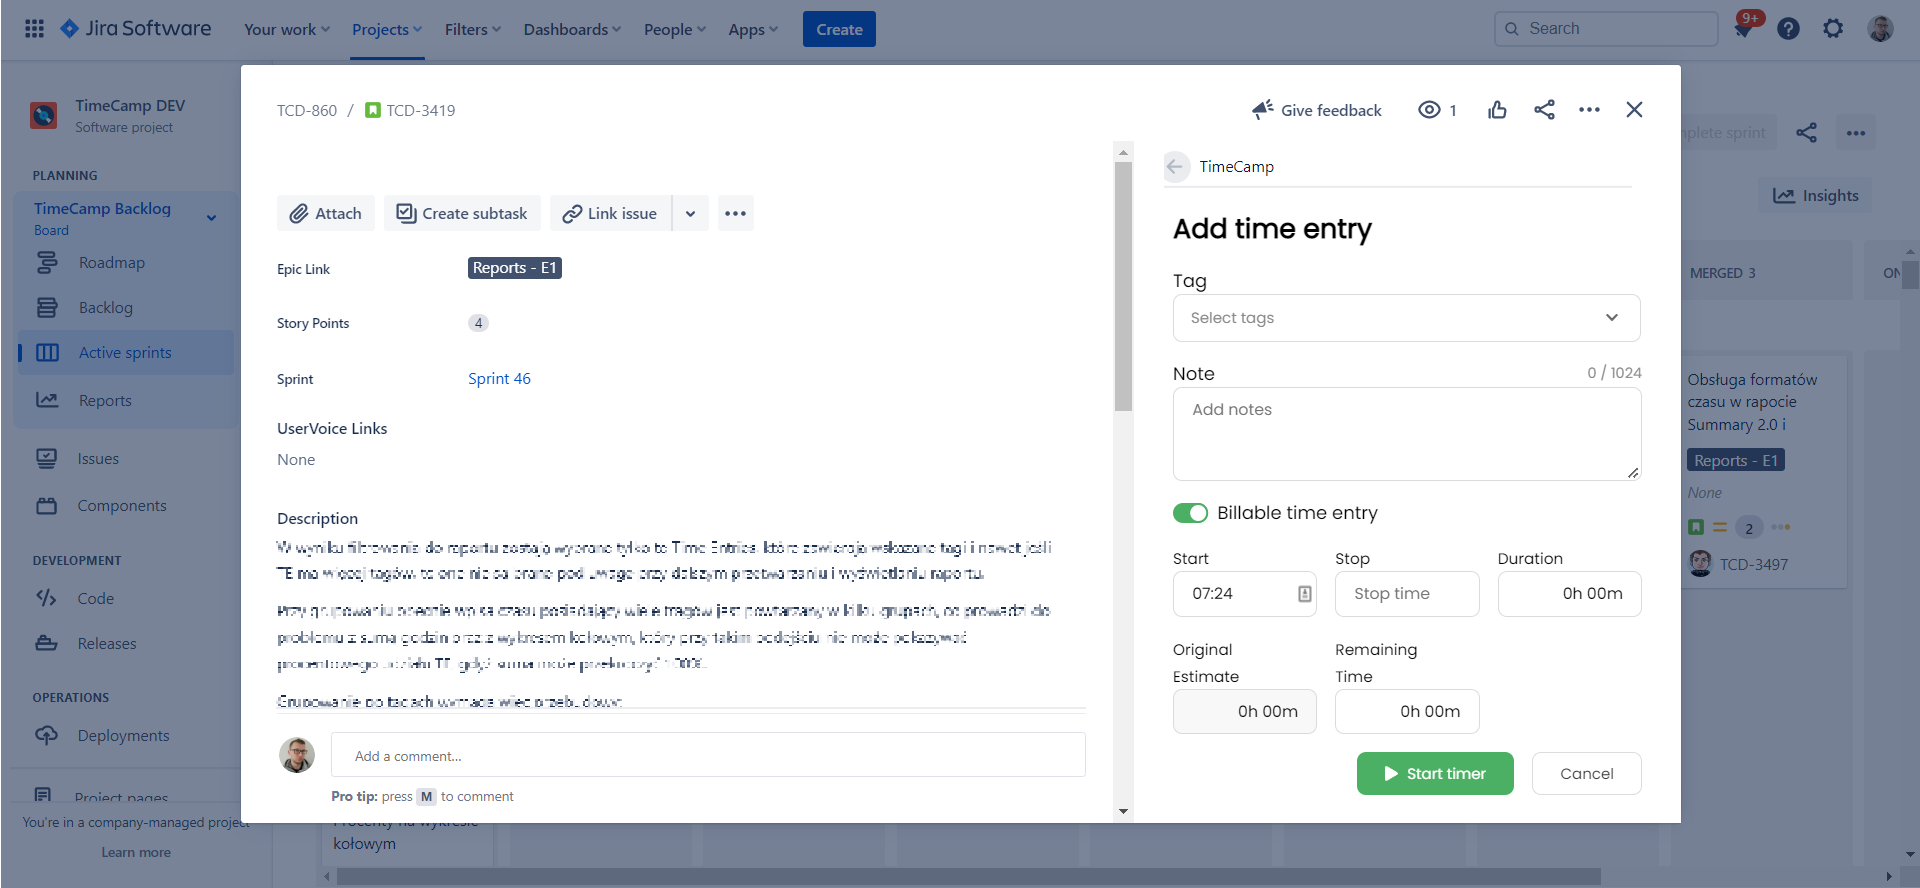Open Backlog in the sidebar

tap(126, 308)
